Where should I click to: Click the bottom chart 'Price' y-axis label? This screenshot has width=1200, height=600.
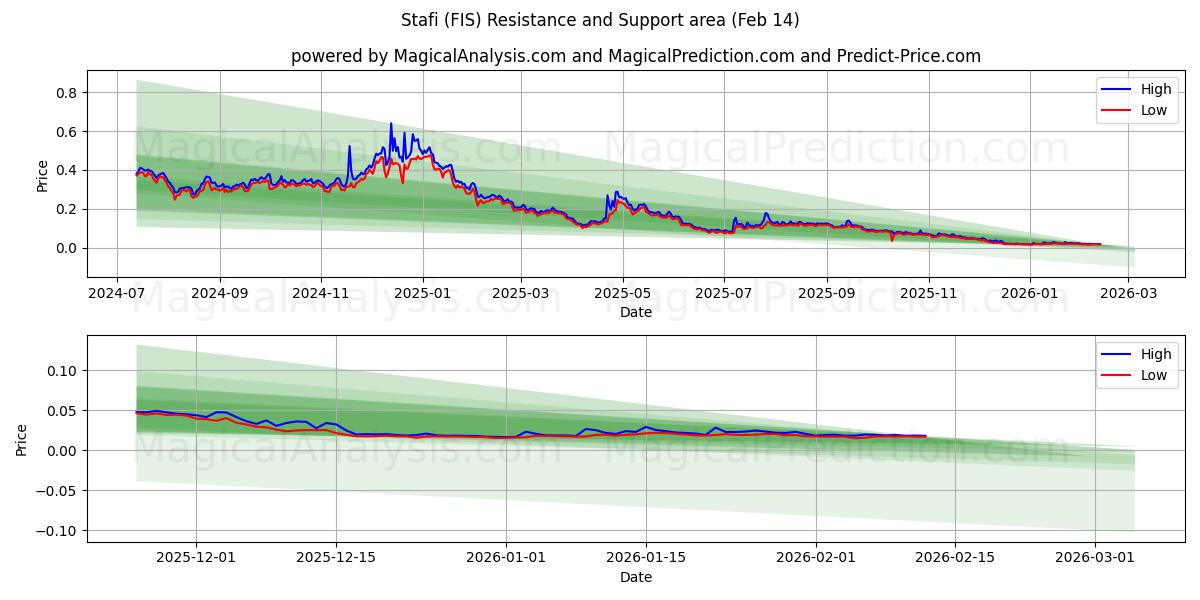22,439
